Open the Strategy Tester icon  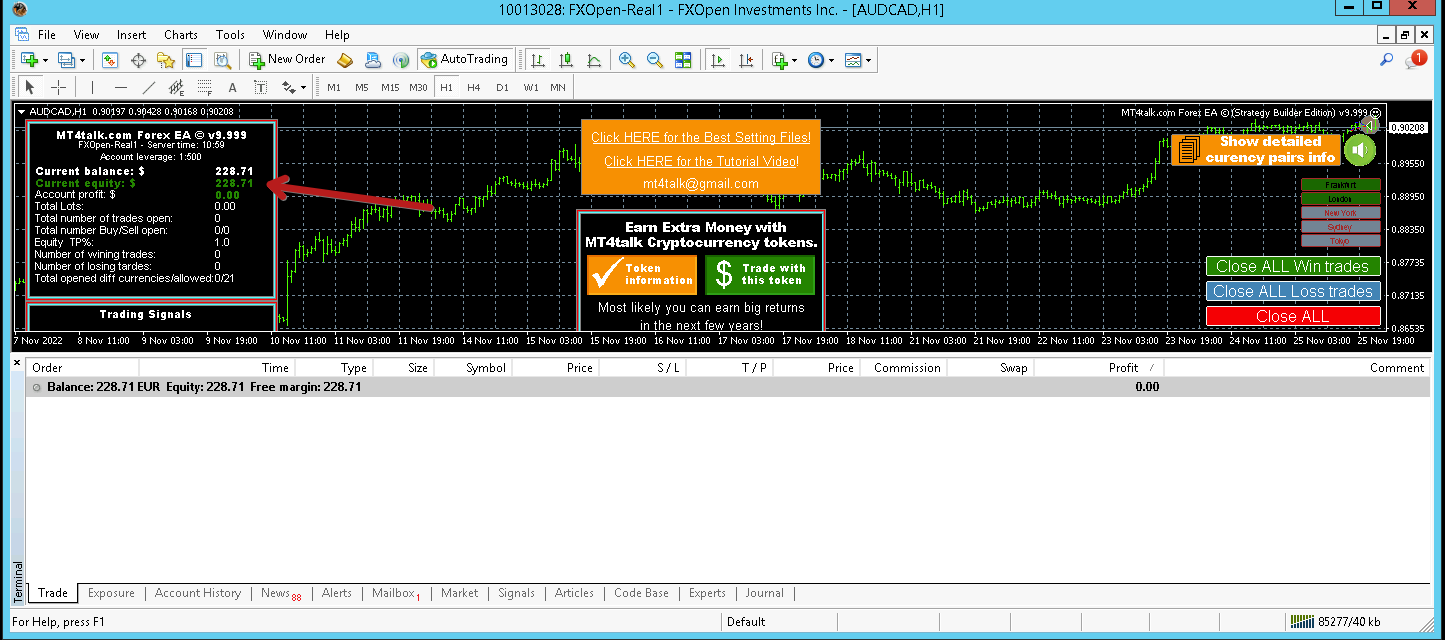coord(221,60)
